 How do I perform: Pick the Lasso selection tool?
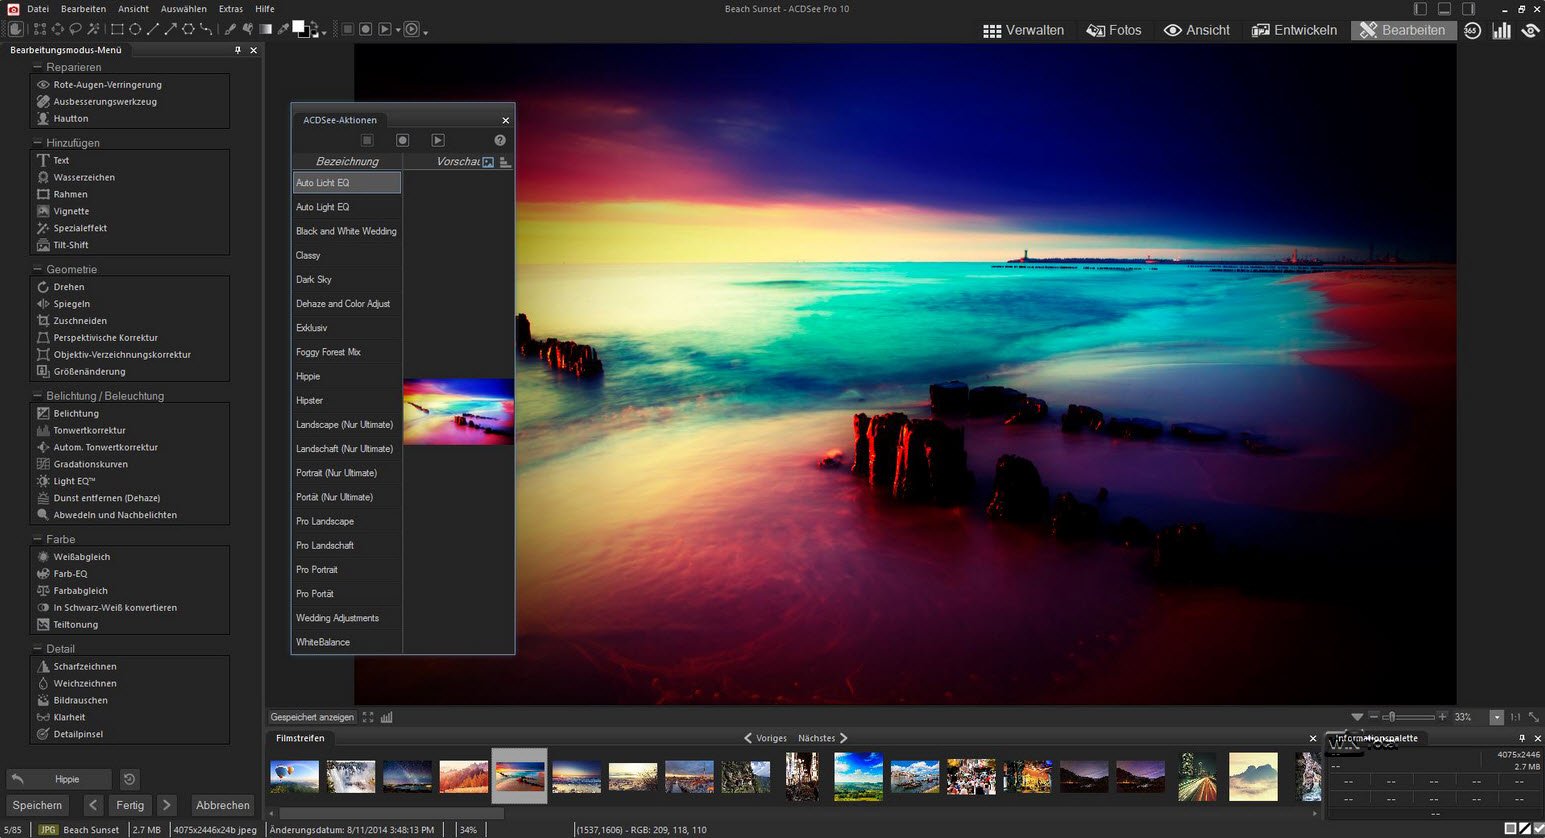pos(75,30)
